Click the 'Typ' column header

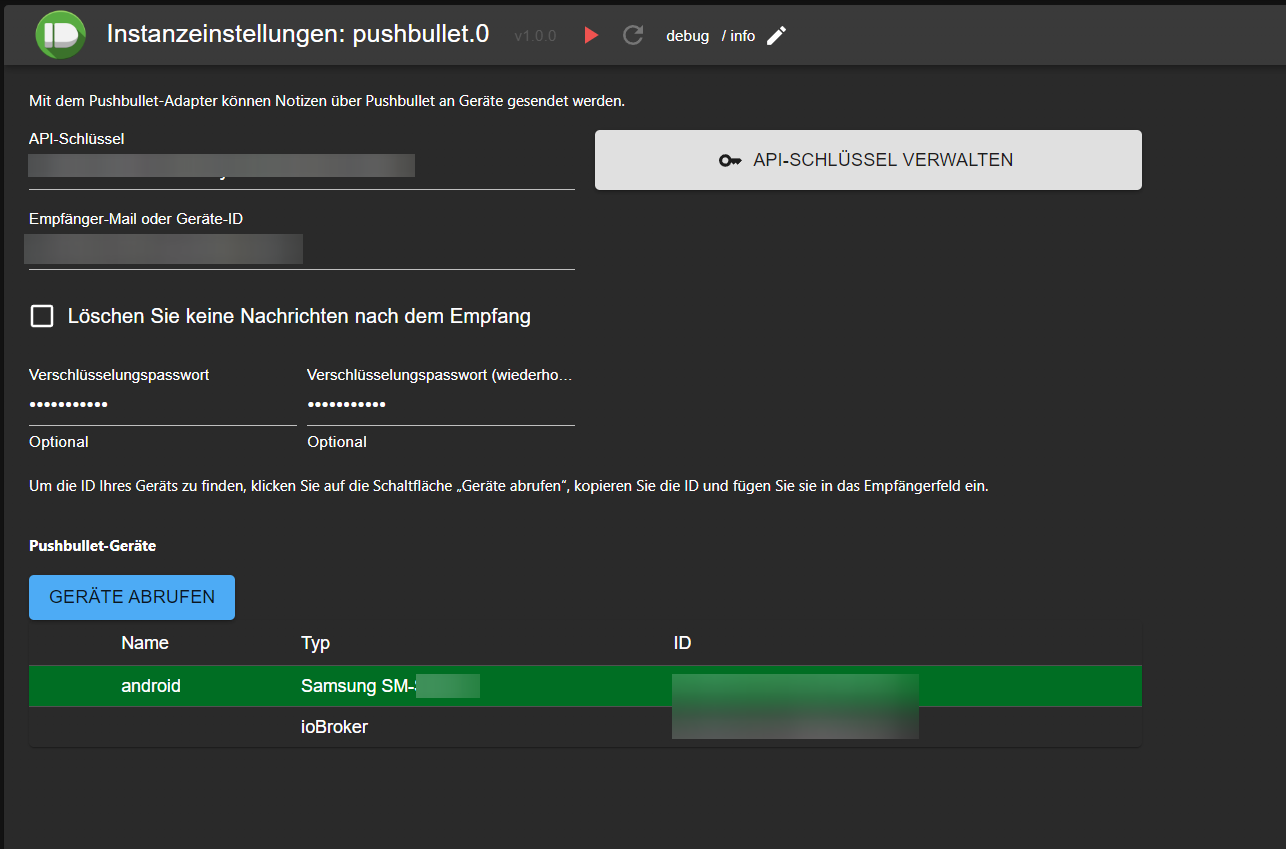point(315,643)
